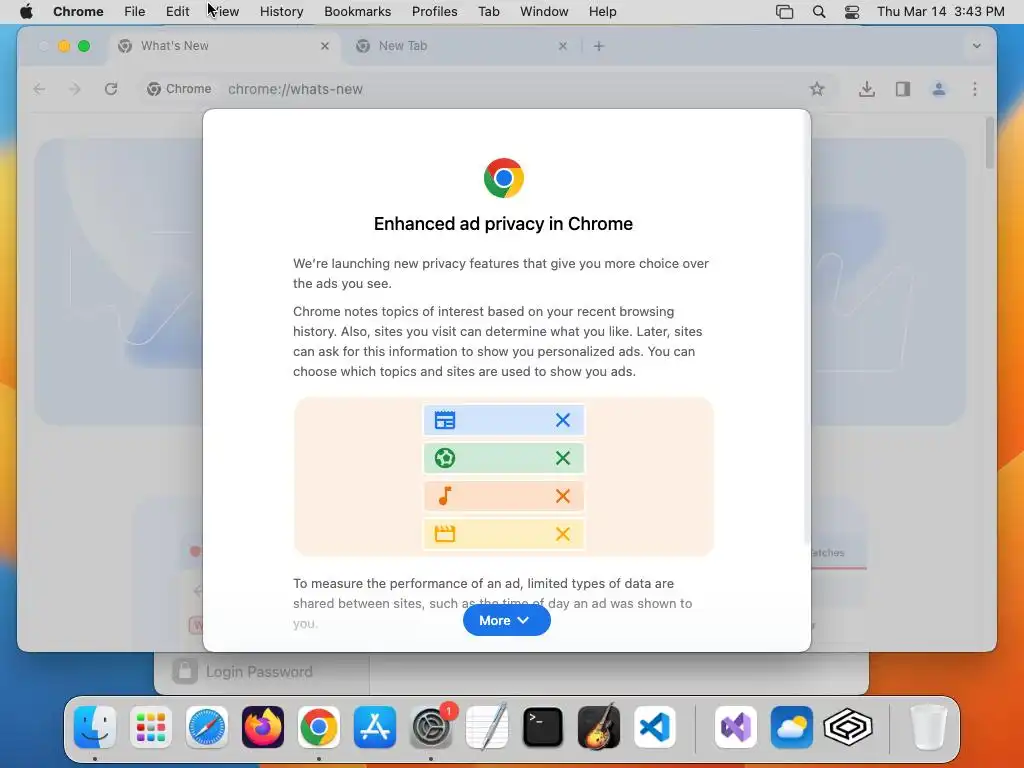Click the Chrome site info chip
The width and height of the screenshot is (1024, 768).
click(x=180, y=89)
